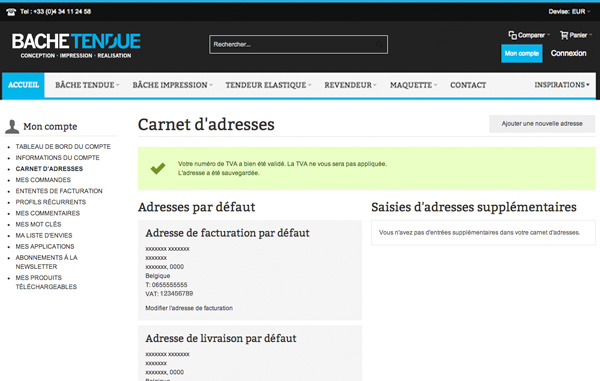This screenshot has width=600, height=381.
Task: Open Mes mot clés
Action: (x=38, y=224)
